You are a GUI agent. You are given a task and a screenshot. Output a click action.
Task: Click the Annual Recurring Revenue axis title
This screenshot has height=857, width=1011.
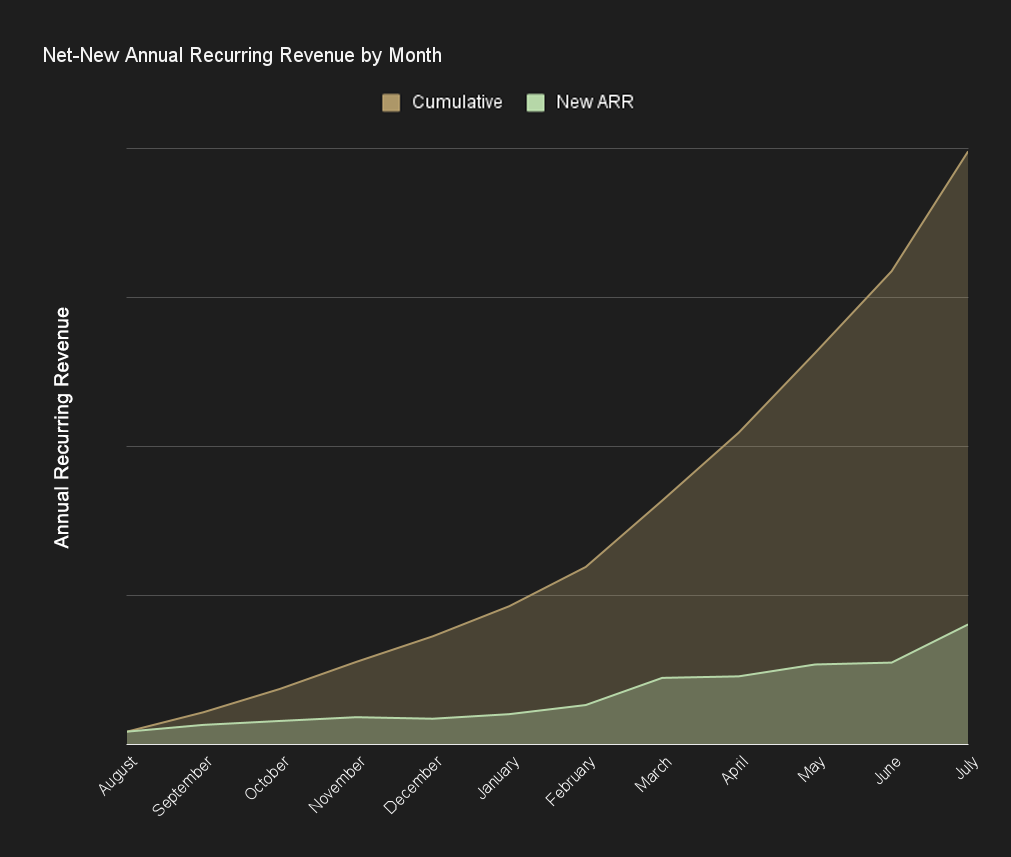62,428
